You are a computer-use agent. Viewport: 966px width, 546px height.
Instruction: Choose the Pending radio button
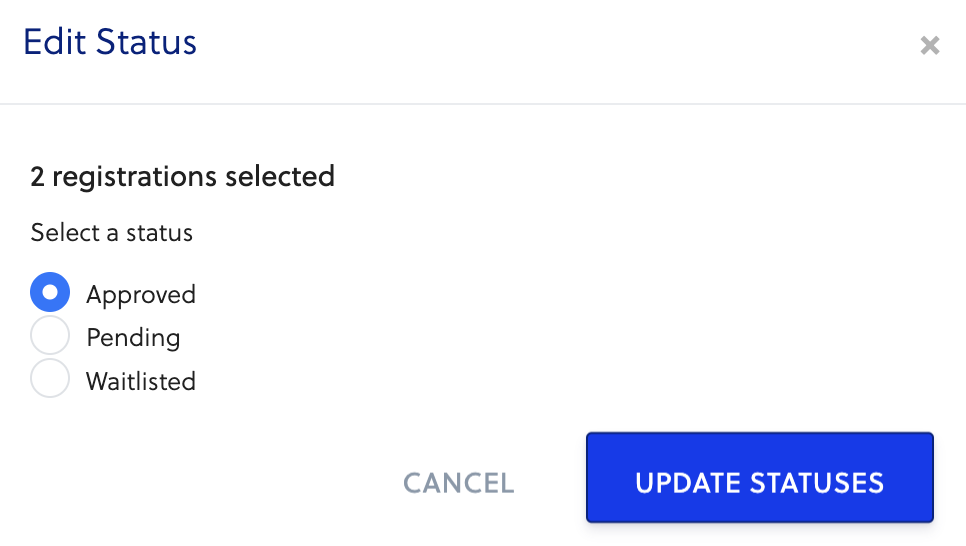click(50, 336)
